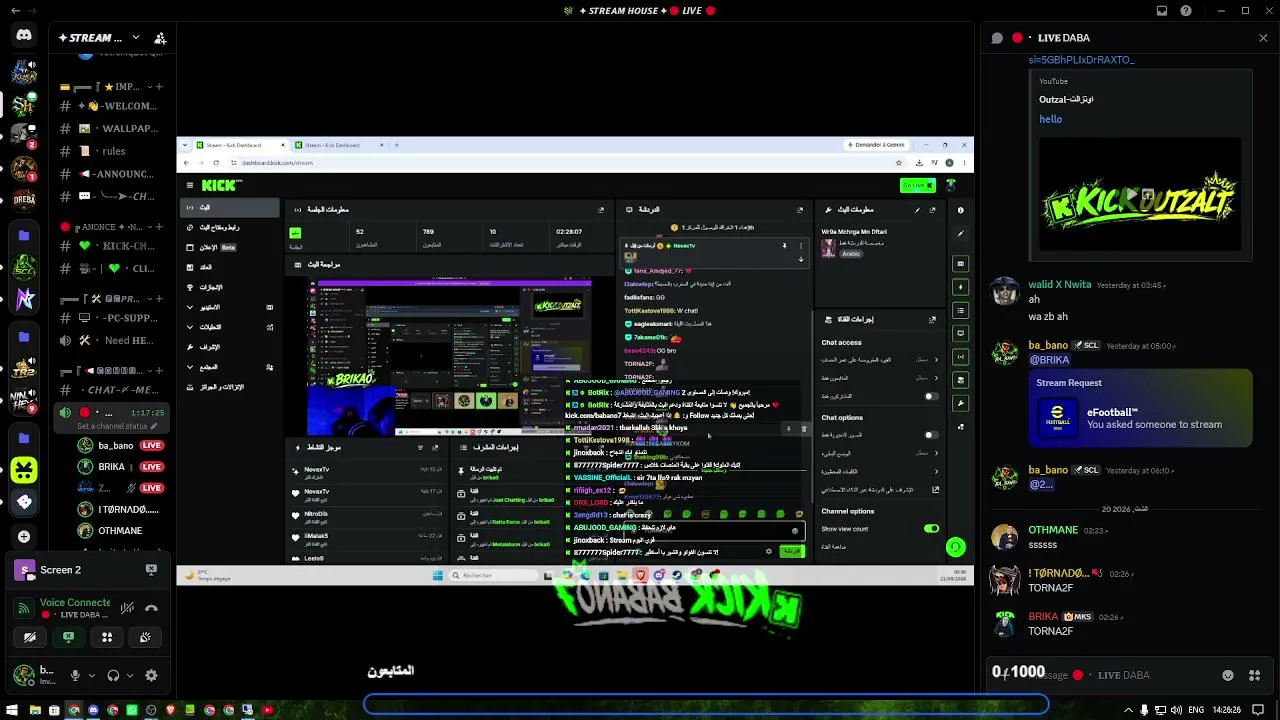Open the apps launcher icon in message box
Screen dimensions: 1280x720
[1254, 675]
